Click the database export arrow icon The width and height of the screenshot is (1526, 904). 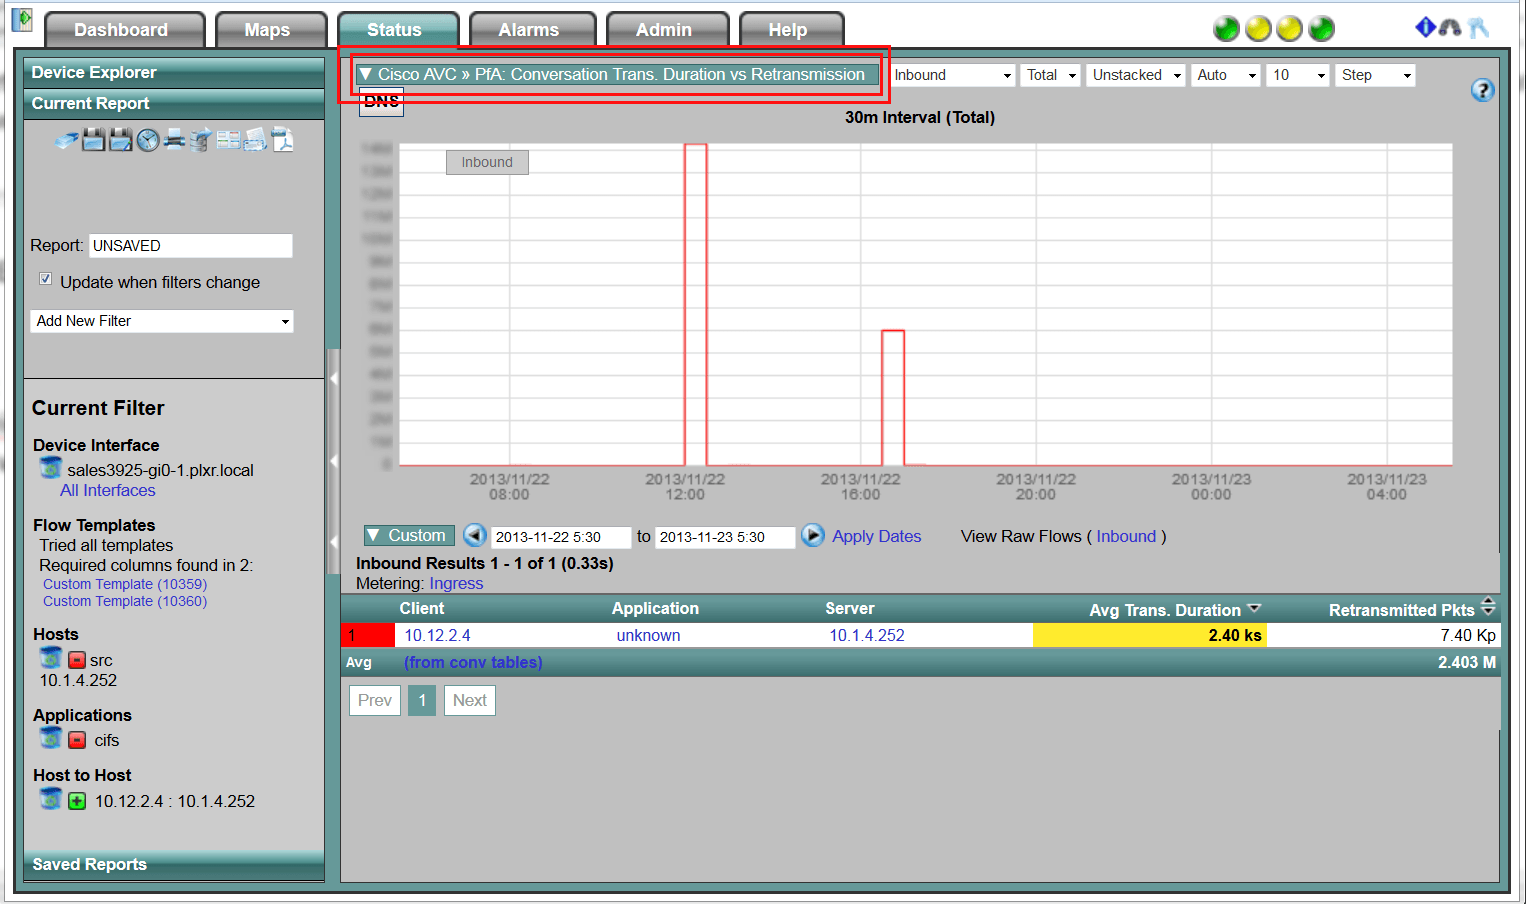[201, 140]
